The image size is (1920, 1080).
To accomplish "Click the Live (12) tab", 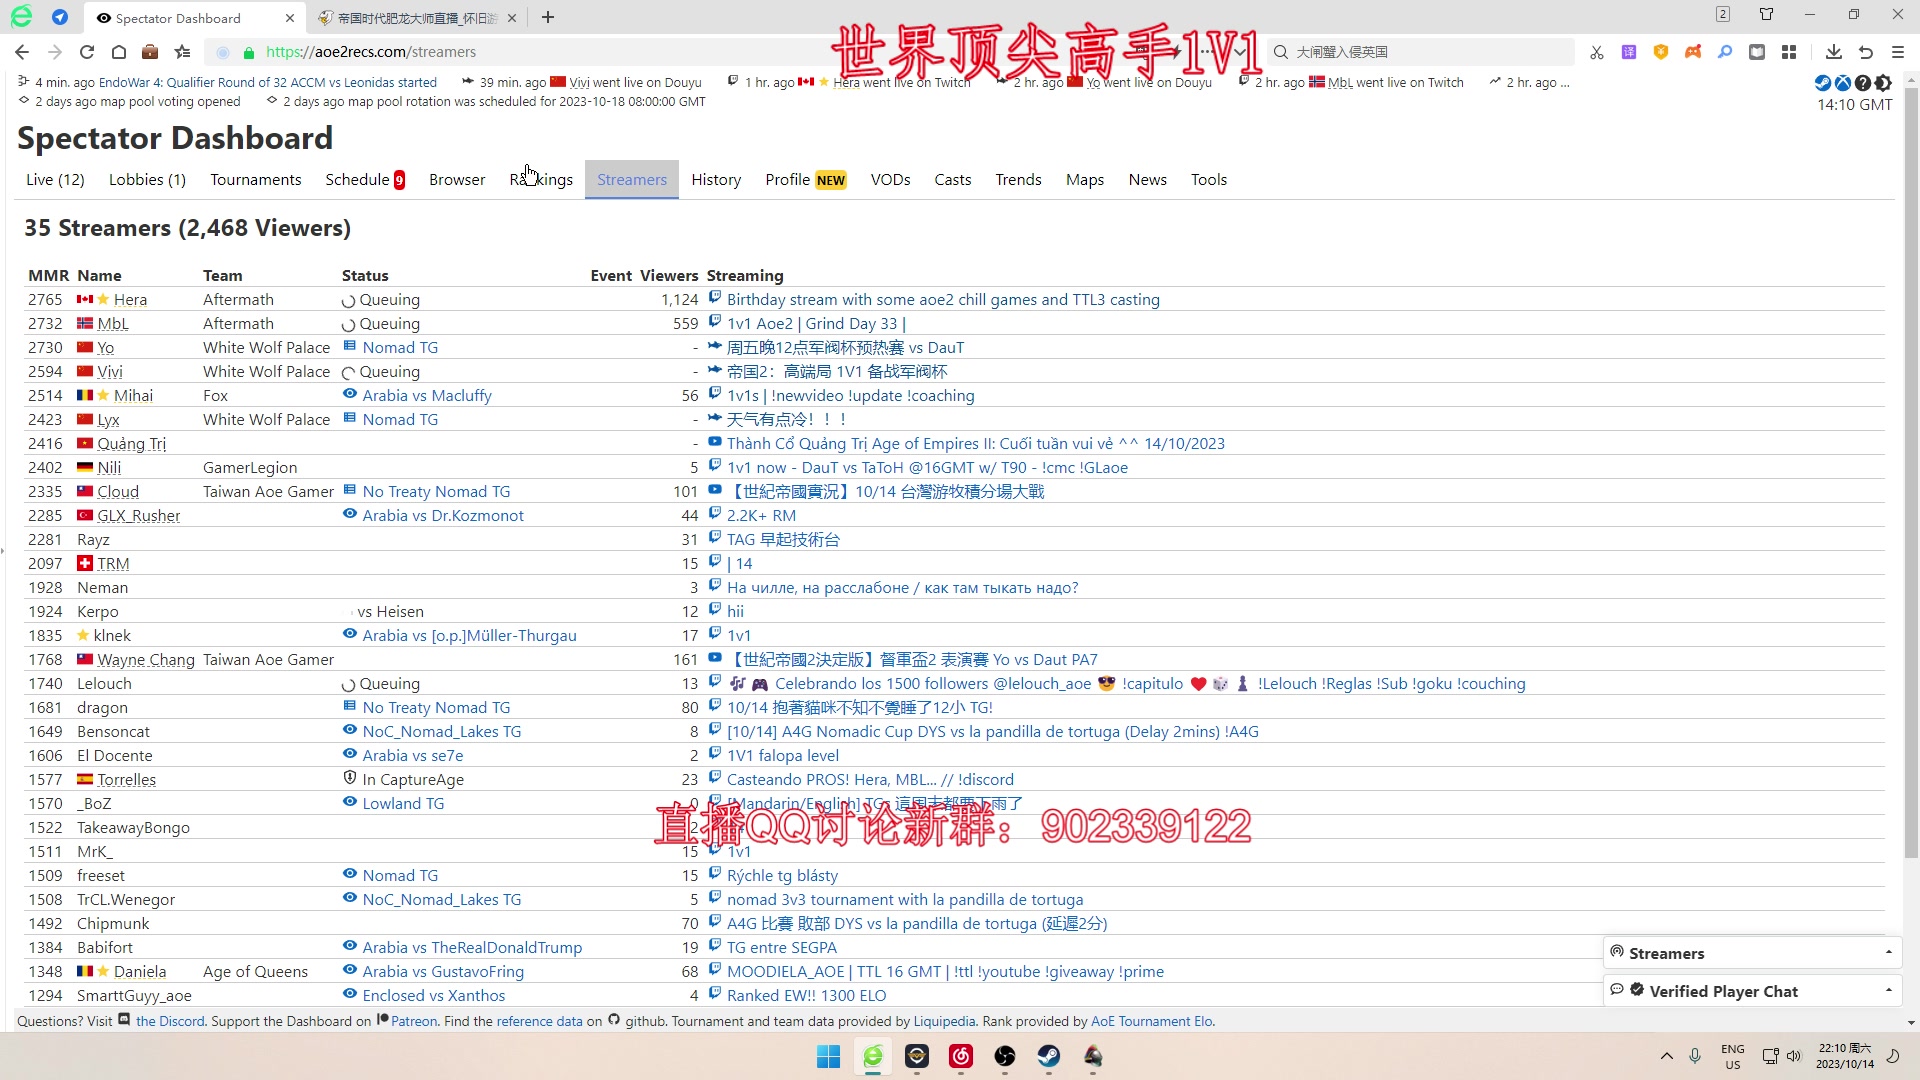I will point(54,178).
